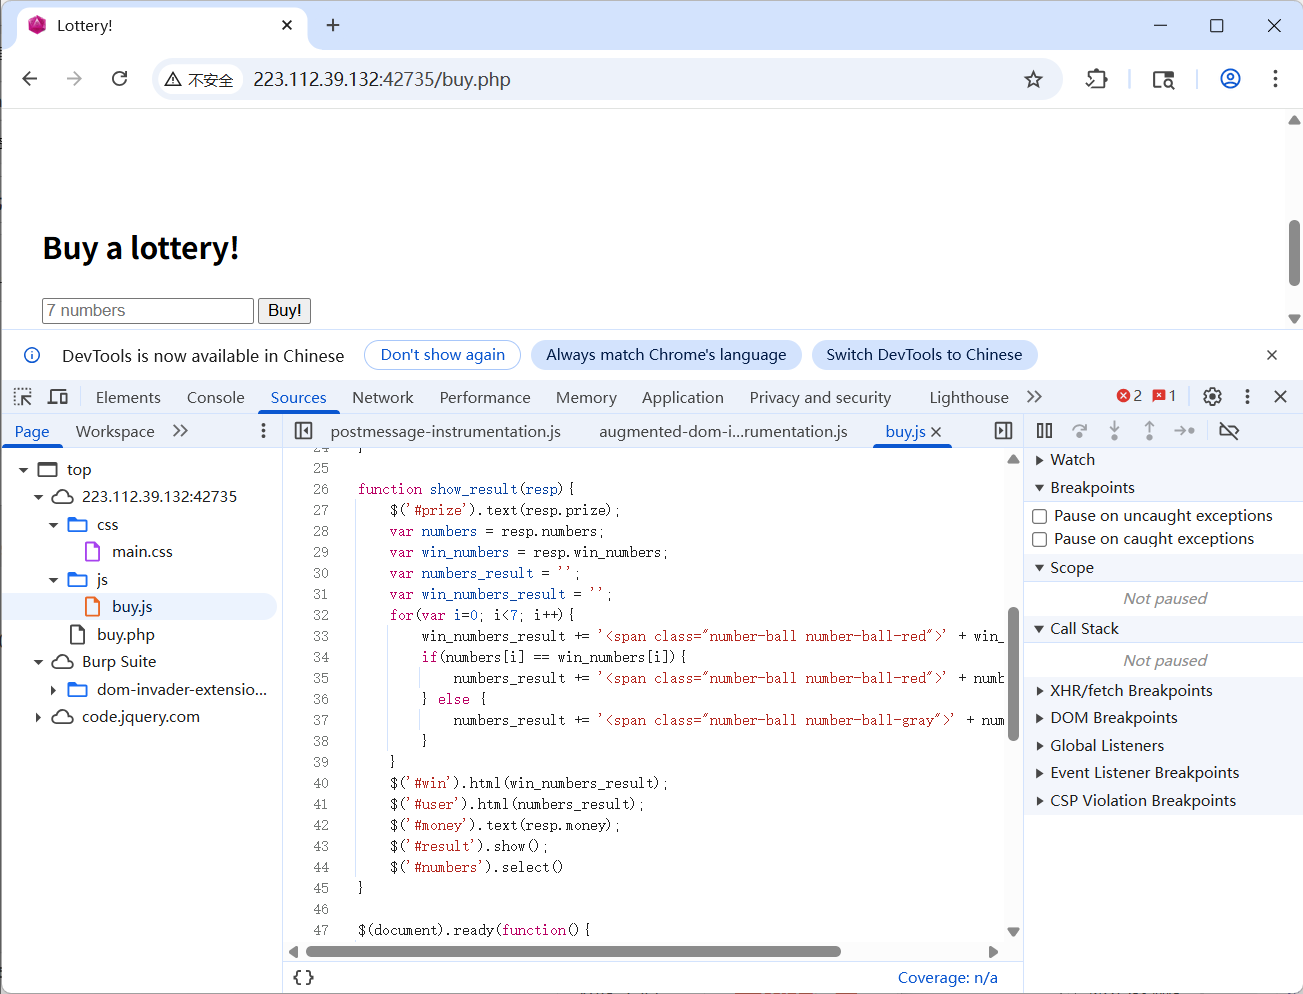Click the toggle navigator sidebar icon
Screen dimensions: 1303x994
point(304,431)
